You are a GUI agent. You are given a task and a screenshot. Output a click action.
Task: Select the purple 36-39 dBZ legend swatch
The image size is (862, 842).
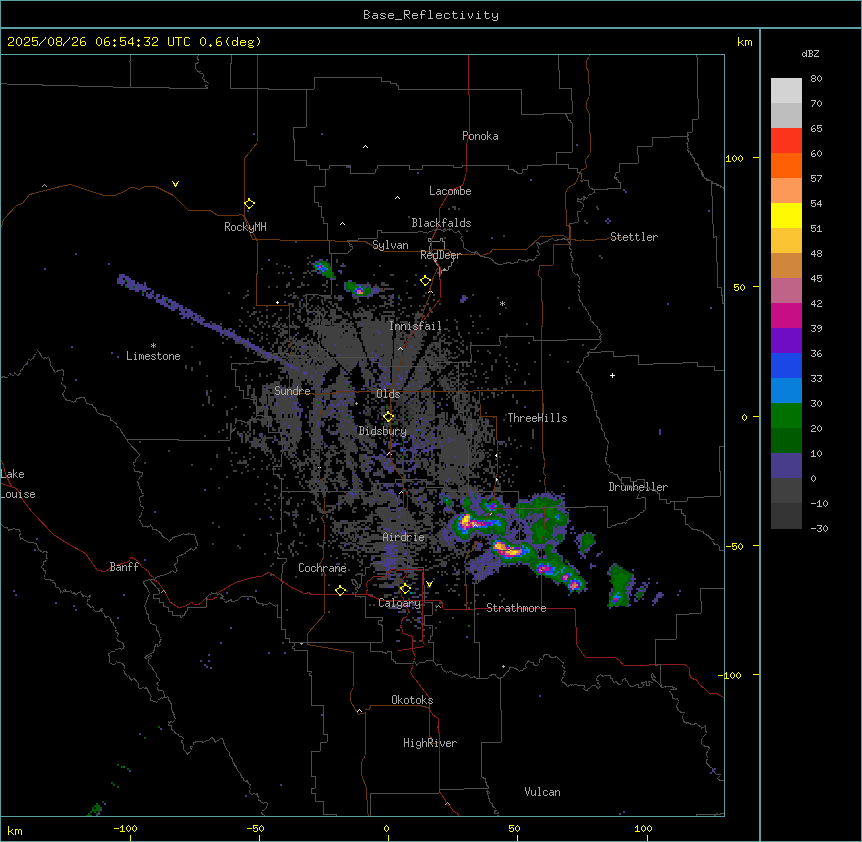point(786,341)
